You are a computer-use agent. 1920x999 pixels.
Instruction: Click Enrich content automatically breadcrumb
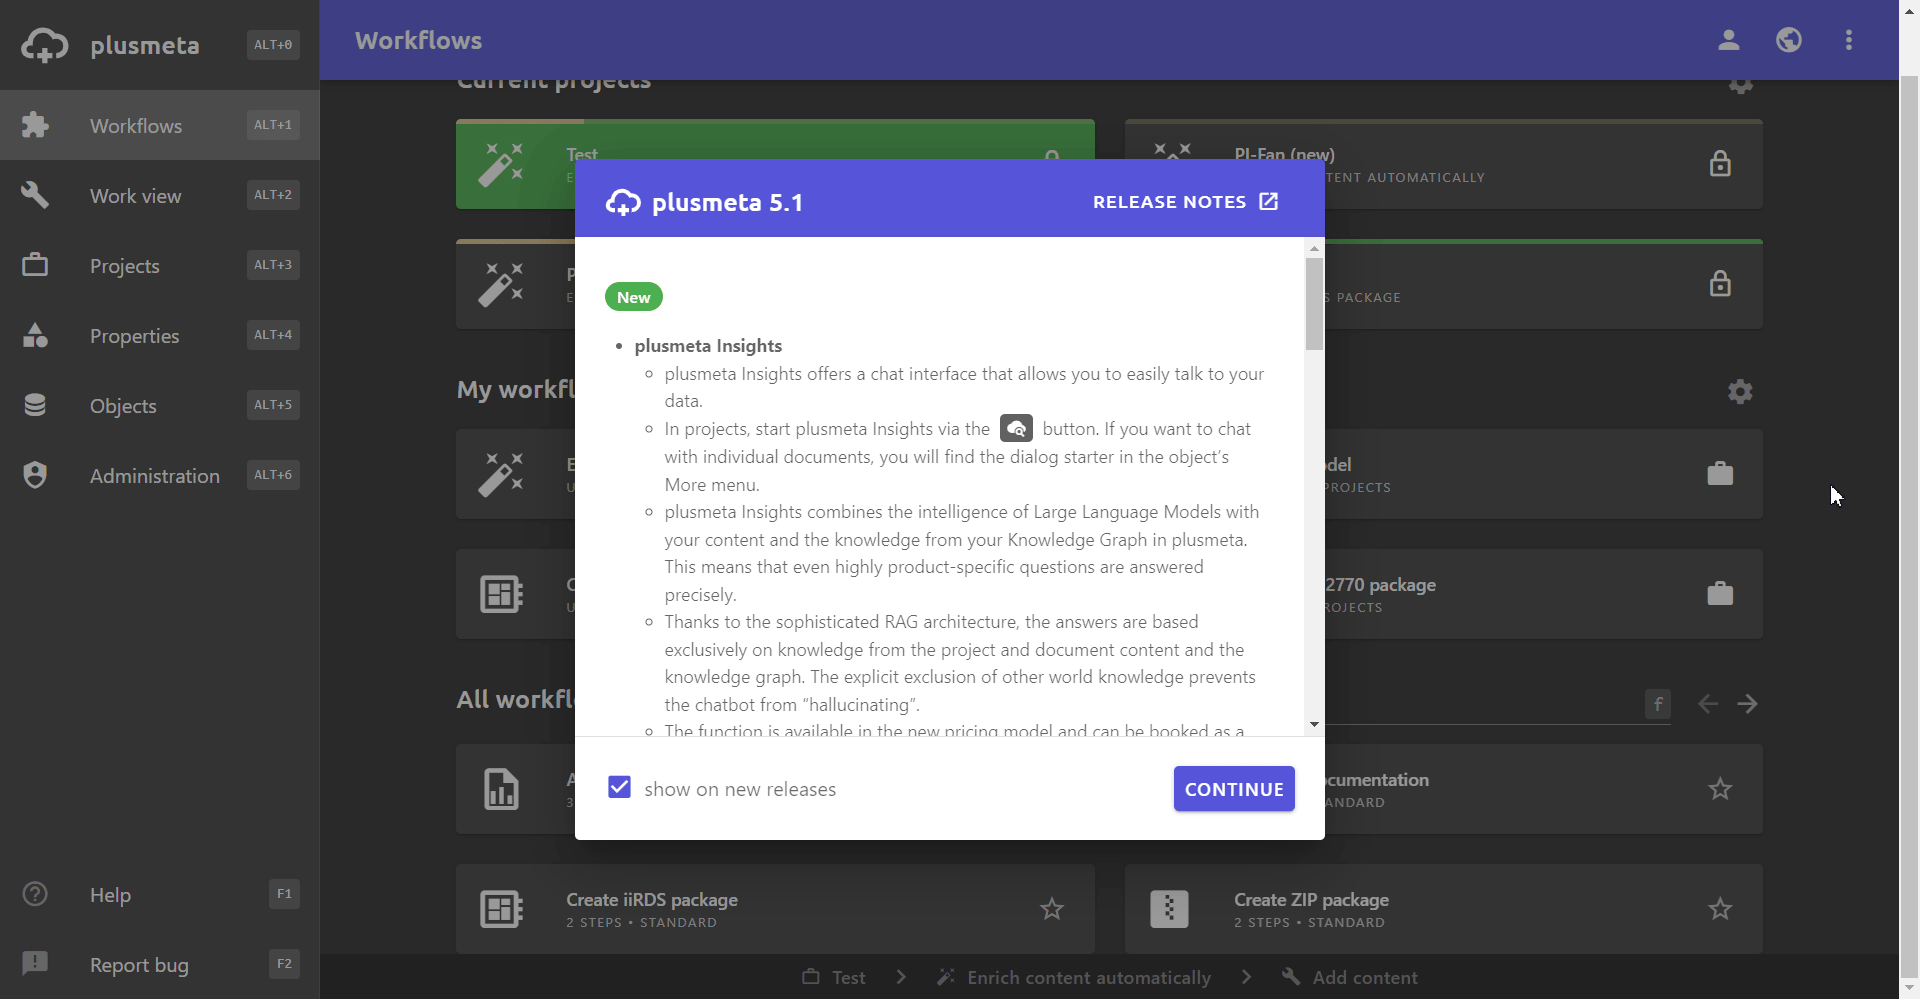click(1074, 977)
